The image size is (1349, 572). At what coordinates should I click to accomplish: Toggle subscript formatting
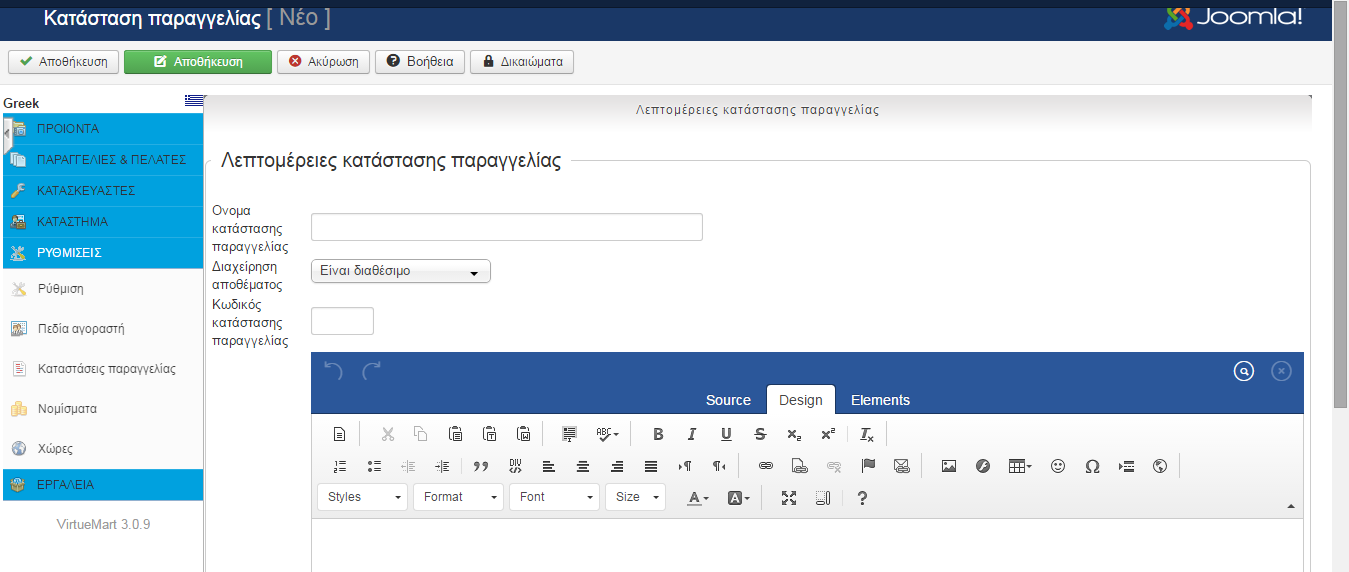tap(794, 434)
